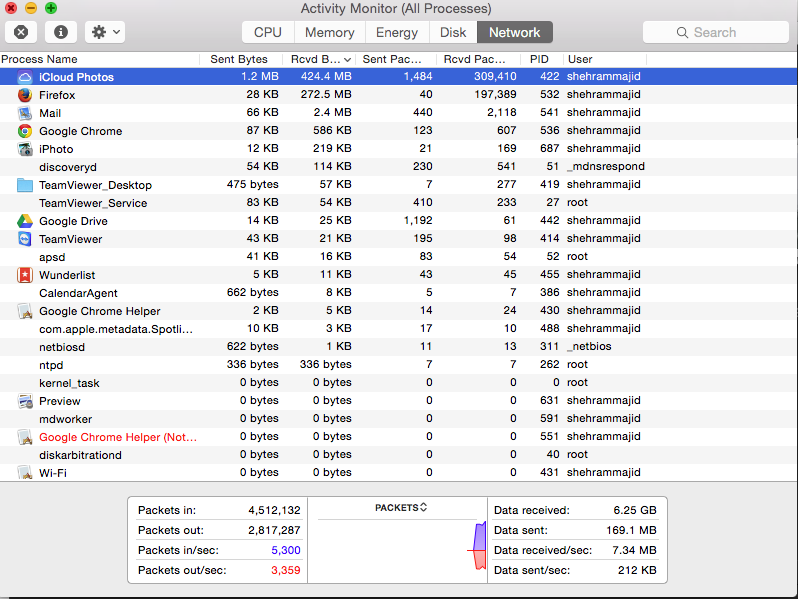Click the Packets in/sec value 5,300

pos(286,550)
